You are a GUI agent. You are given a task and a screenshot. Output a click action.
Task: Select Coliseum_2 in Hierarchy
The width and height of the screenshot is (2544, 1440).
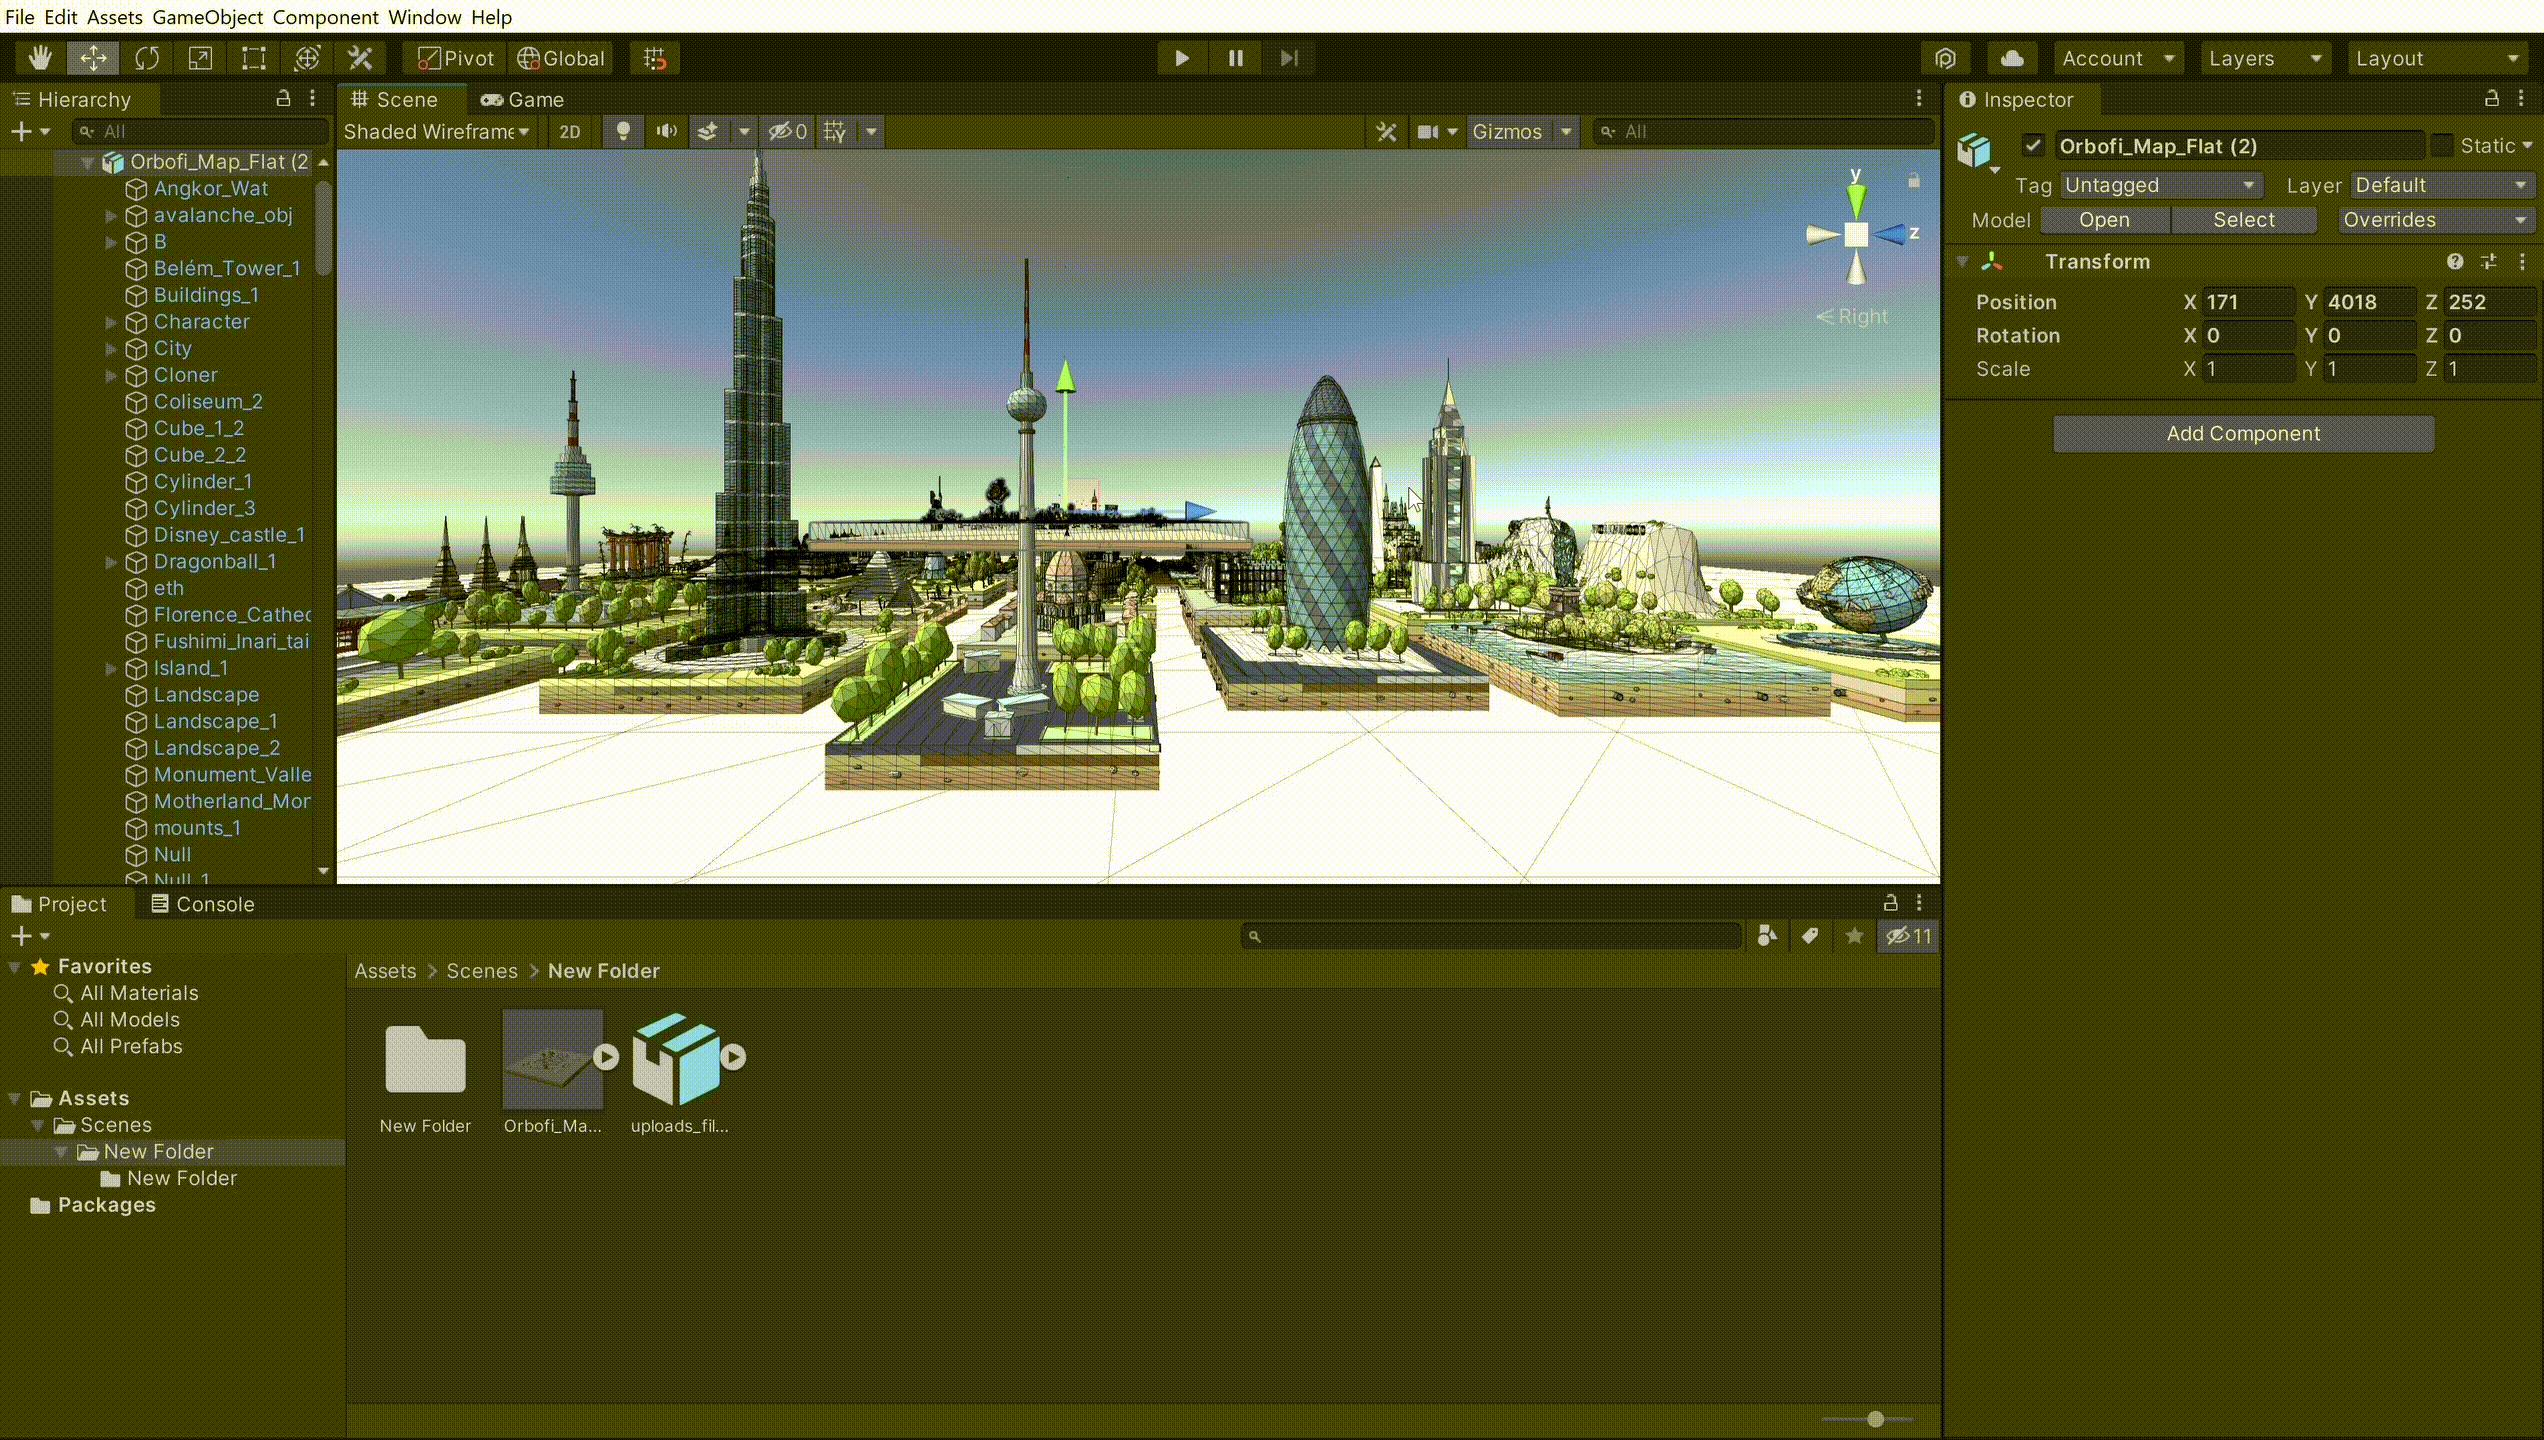207,401
